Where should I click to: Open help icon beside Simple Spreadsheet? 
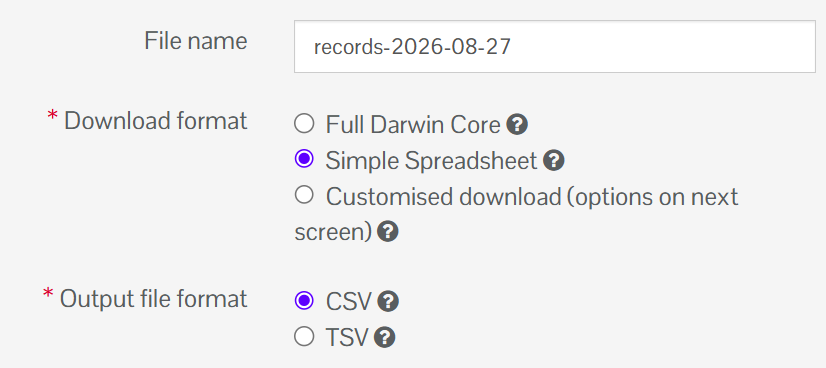(554, 161)
